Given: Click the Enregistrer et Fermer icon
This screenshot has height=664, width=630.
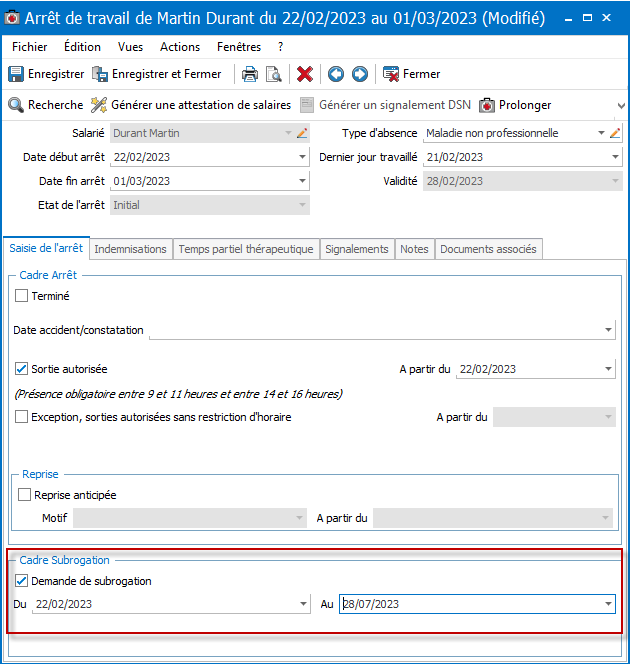Looking at the screenshot, I should (x=100, y=74).
